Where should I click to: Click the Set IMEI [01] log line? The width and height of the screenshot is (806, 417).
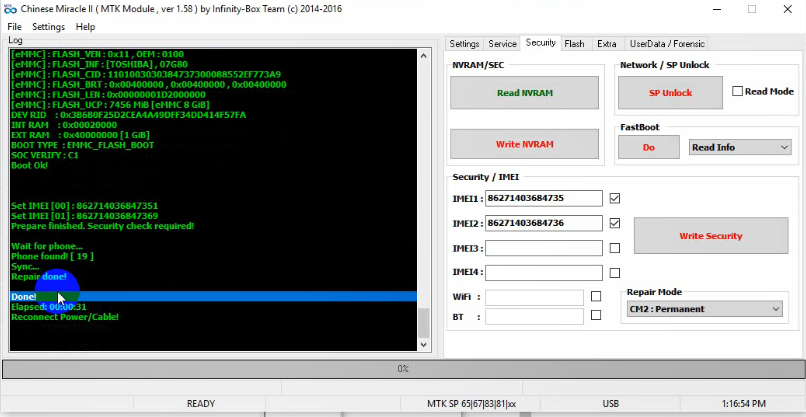[85, 216]
